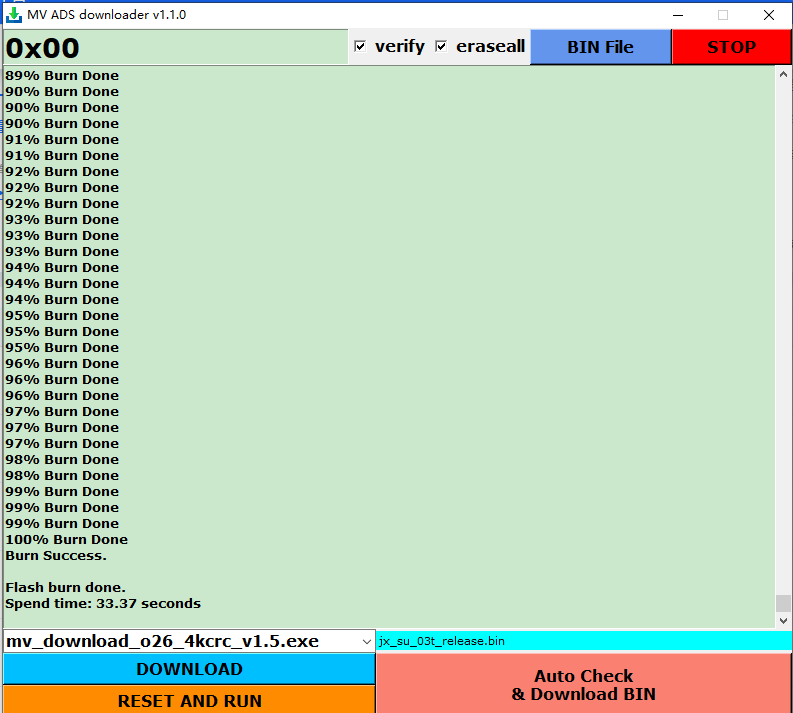The image size is (793, 713).
Task: Click the "Spend time: 33.37 seconds" log line
Action: click(103, 603)
